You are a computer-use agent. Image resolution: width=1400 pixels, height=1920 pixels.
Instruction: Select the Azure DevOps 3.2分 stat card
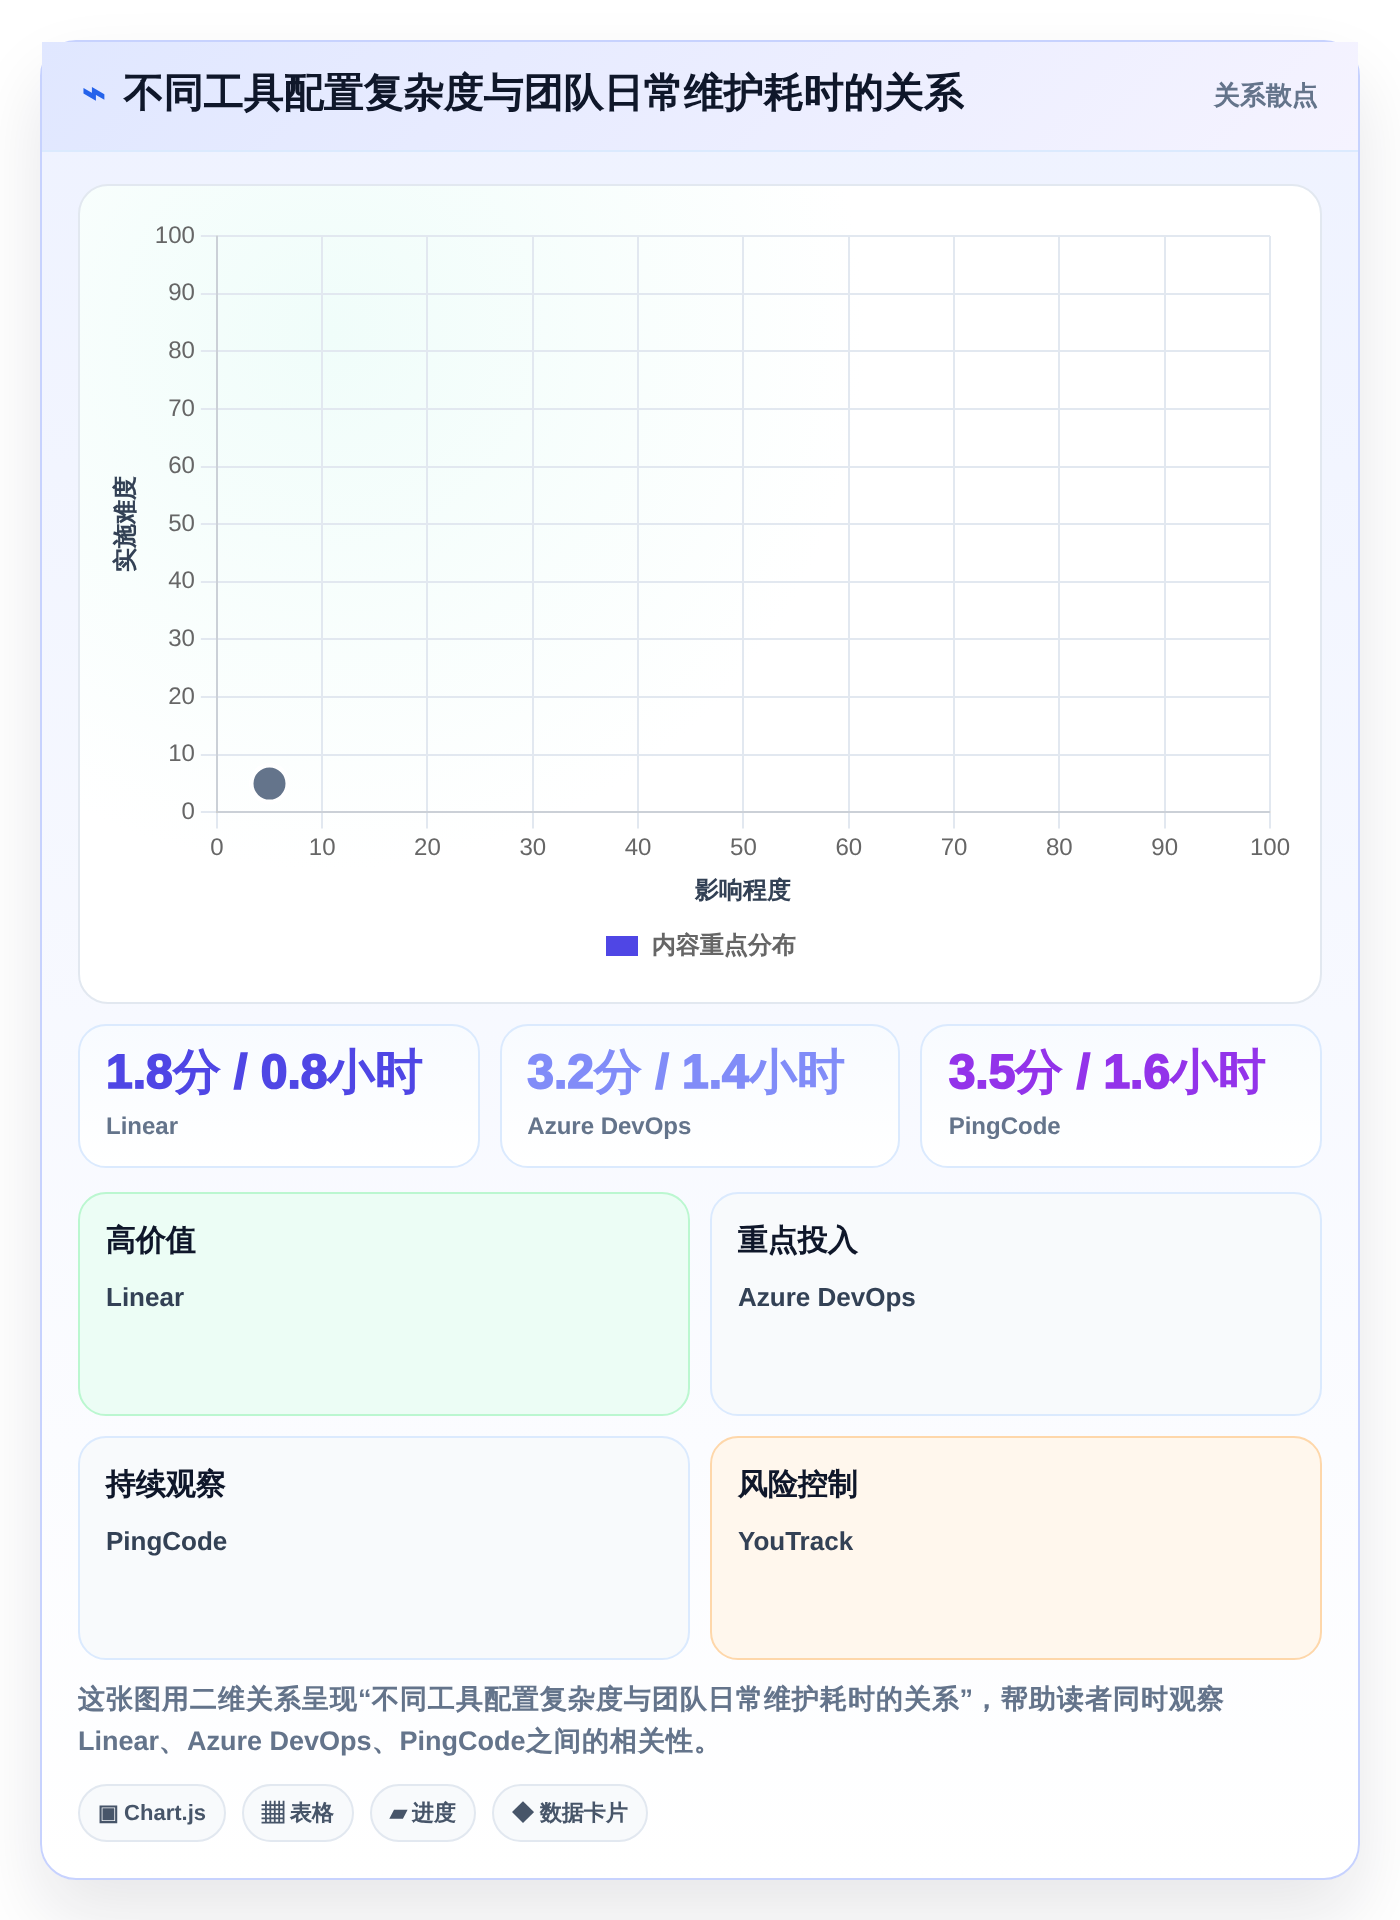(700, 1096)
